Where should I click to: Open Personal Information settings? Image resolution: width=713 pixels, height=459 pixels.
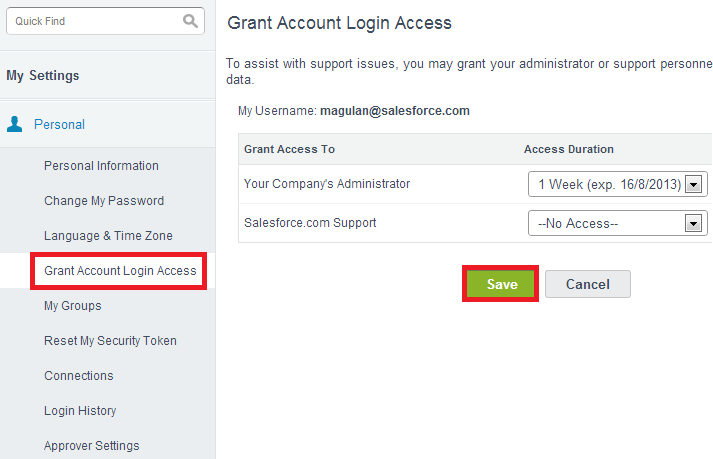[x=101, y=166]
